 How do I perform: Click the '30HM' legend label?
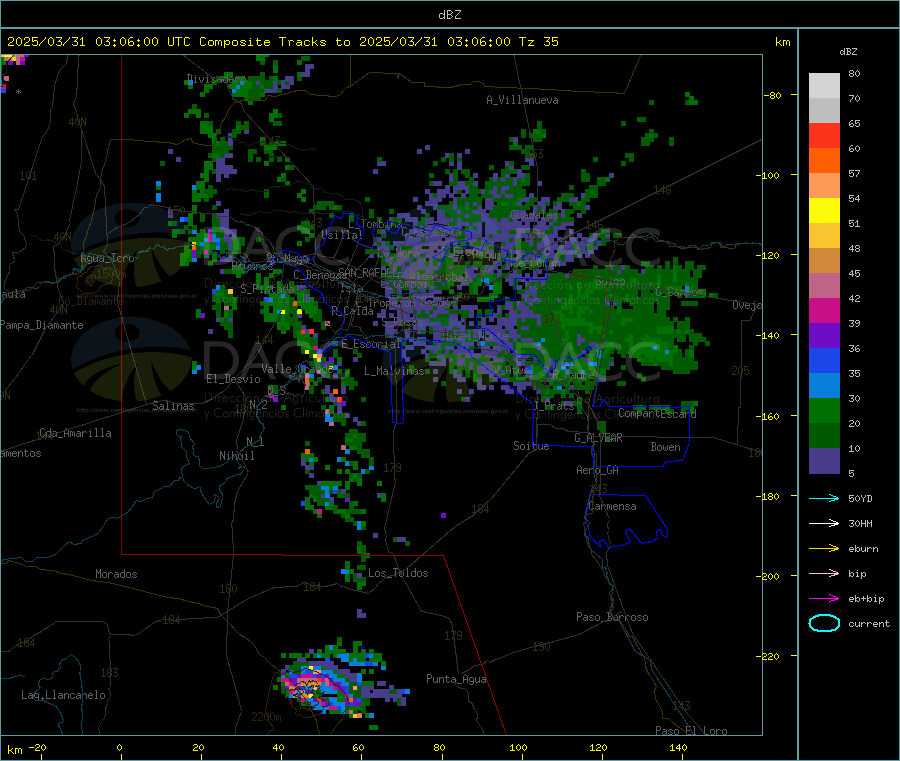click(x=860, y=523)
